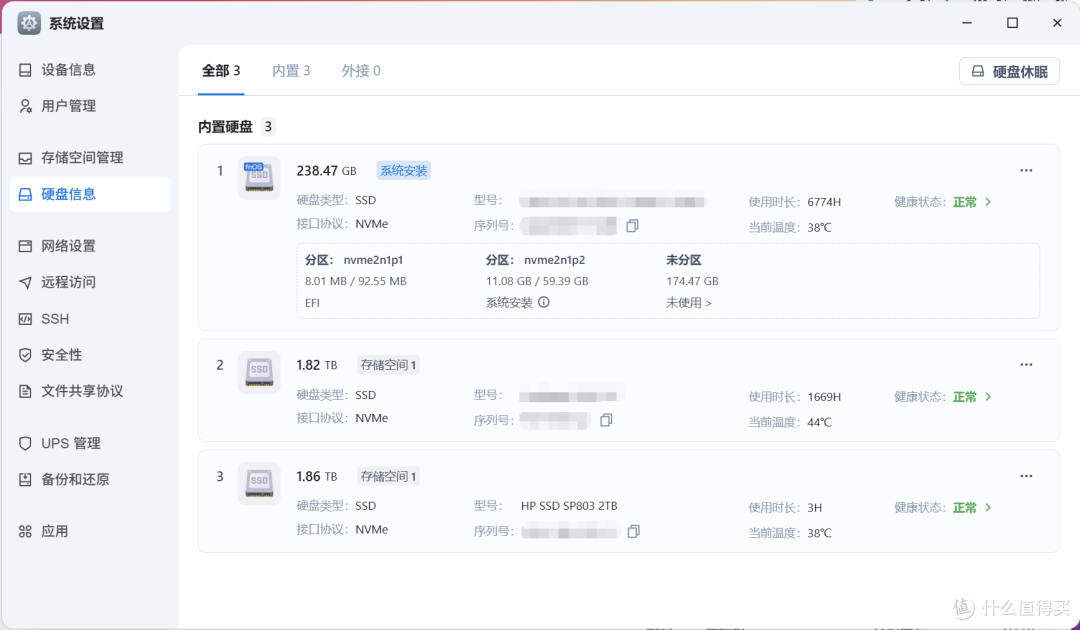Click 存储空间 1 tag on disk 3
1080x630 pixels.
pos(388,476)
